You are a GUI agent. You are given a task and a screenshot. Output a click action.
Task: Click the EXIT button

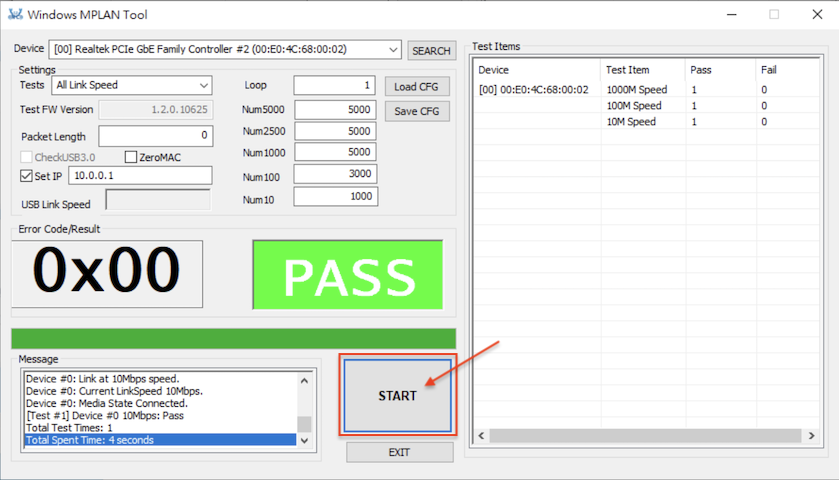(399, 453)
